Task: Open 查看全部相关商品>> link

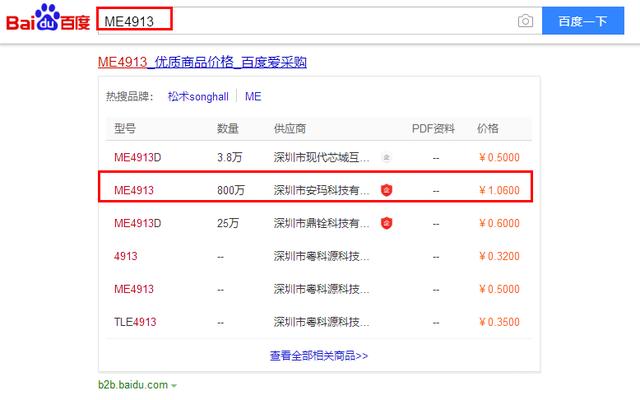Action: (319, 356)
